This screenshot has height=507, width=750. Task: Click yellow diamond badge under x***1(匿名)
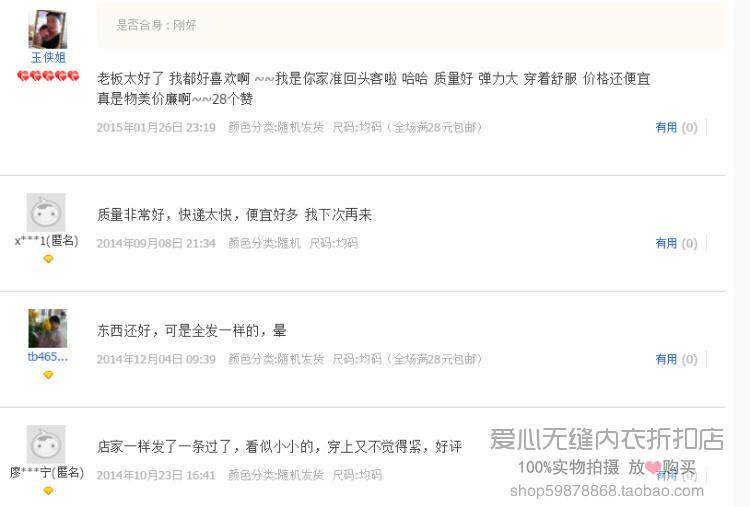point(48,259)
